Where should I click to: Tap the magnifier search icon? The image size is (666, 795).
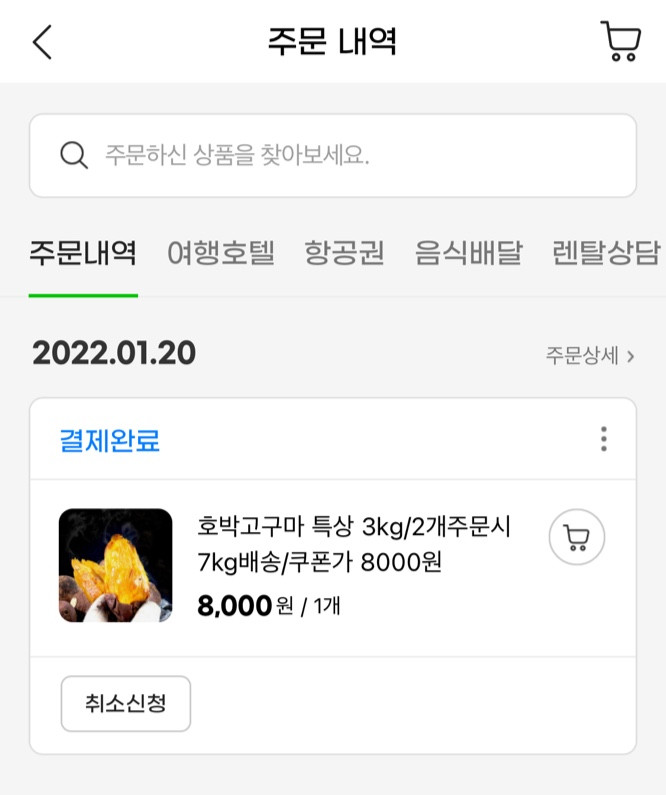74,155
